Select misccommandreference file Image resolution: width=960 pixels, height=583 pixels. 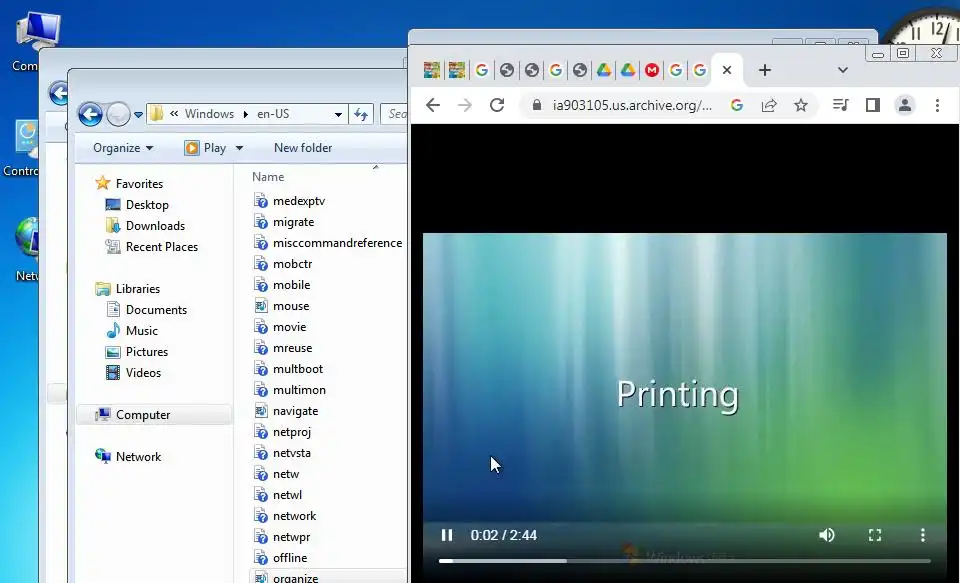point(337,243)
